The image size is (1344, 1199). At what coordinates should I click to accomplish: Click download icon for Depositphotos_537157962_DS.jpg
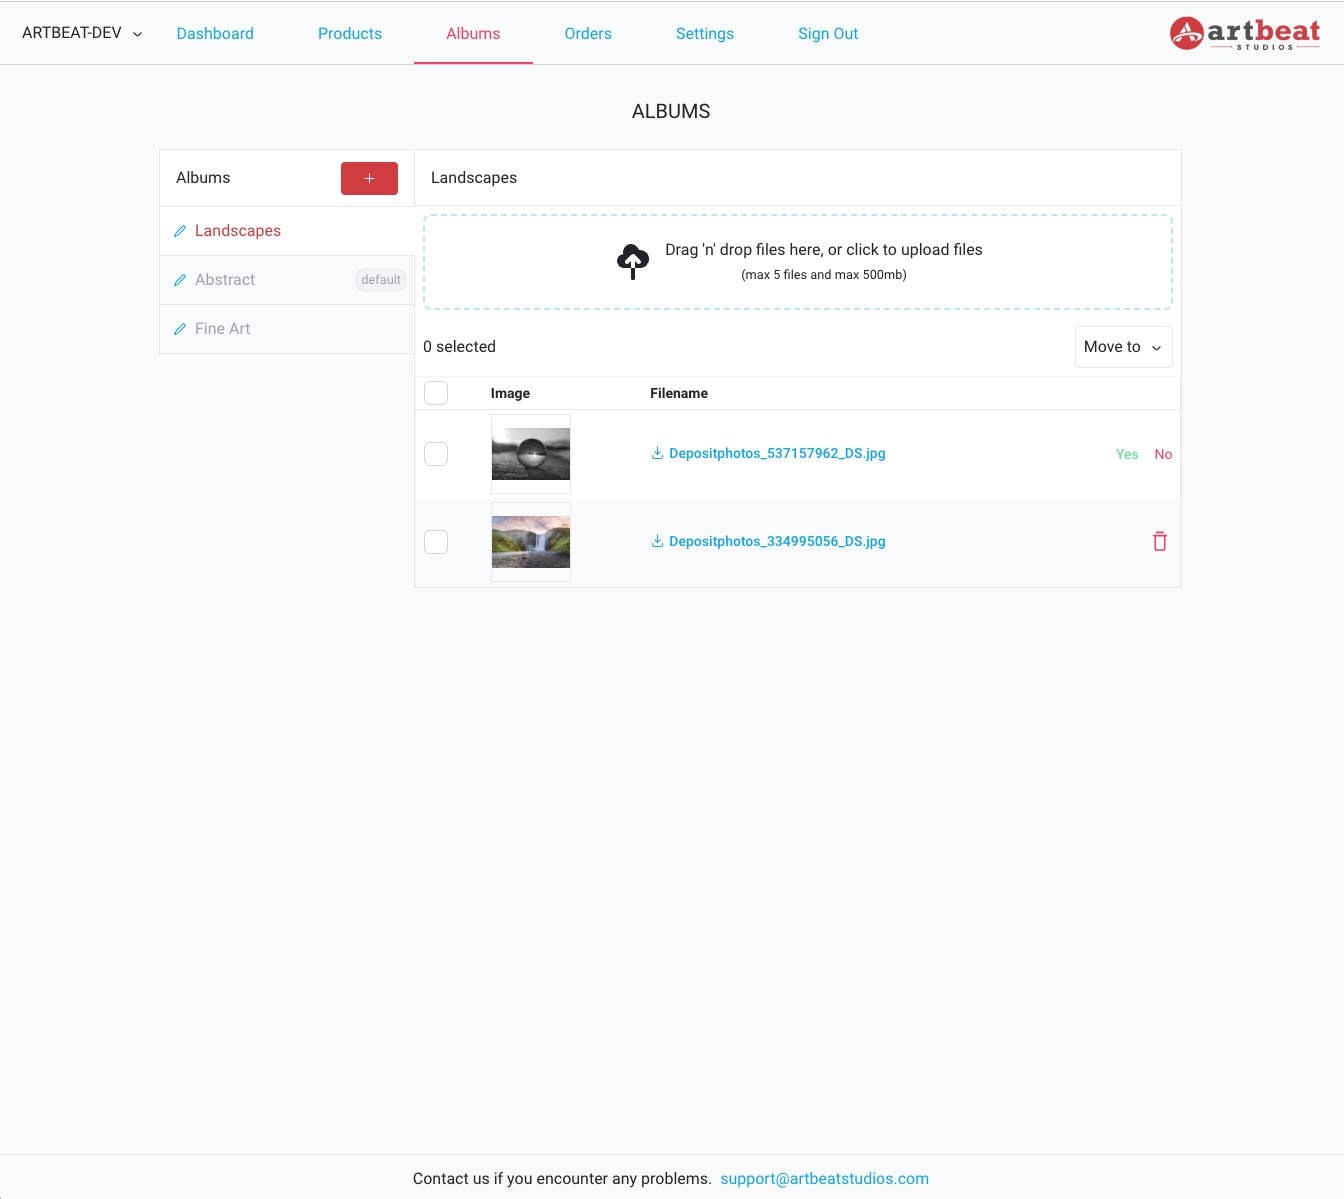[657, 453]
